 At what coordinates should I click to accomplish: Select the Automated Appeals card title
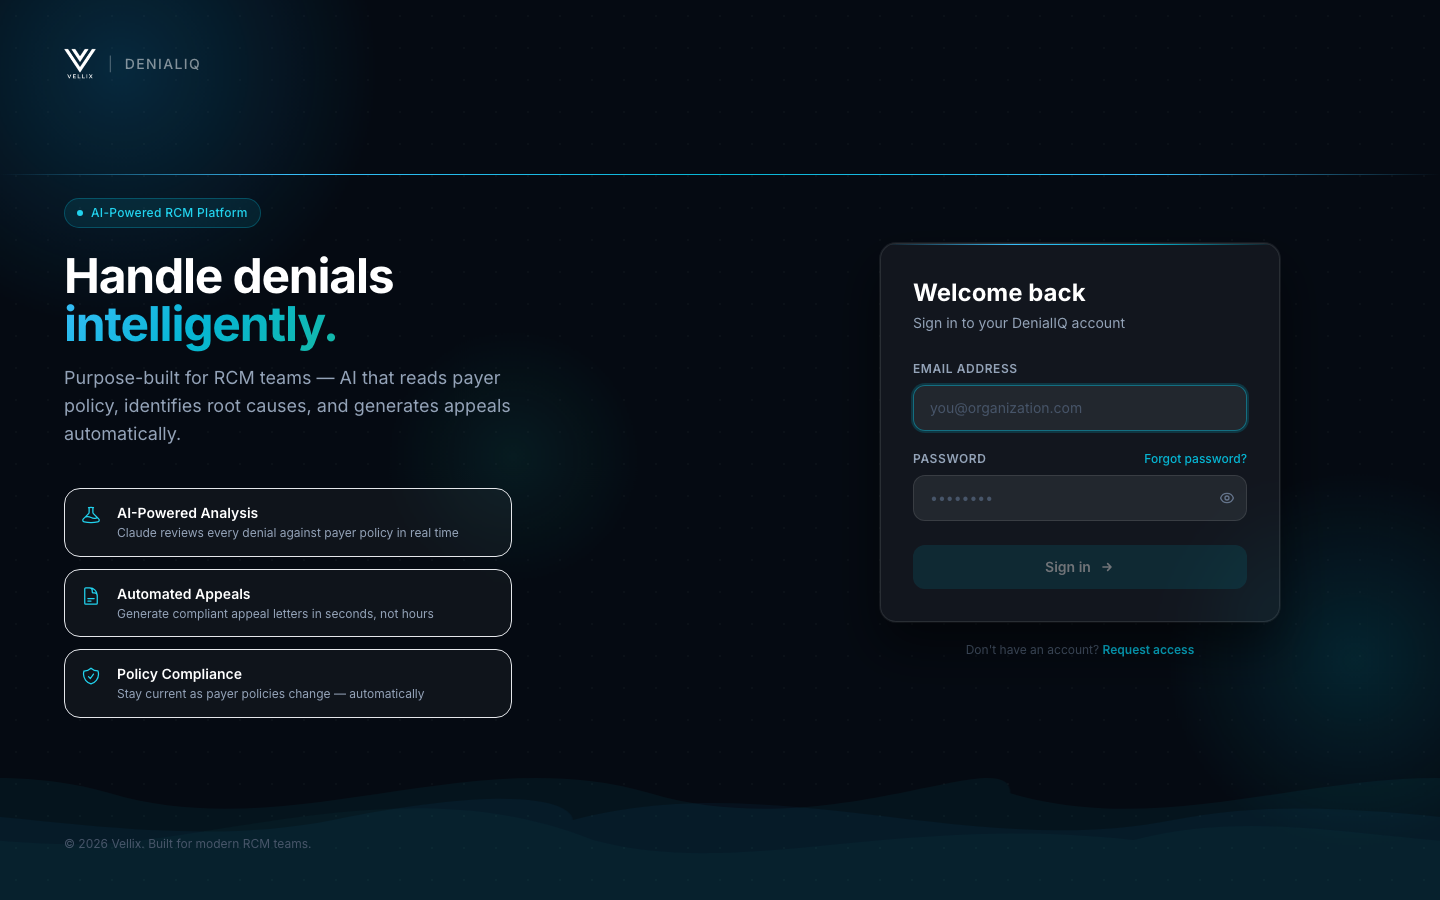click(183, 594)
